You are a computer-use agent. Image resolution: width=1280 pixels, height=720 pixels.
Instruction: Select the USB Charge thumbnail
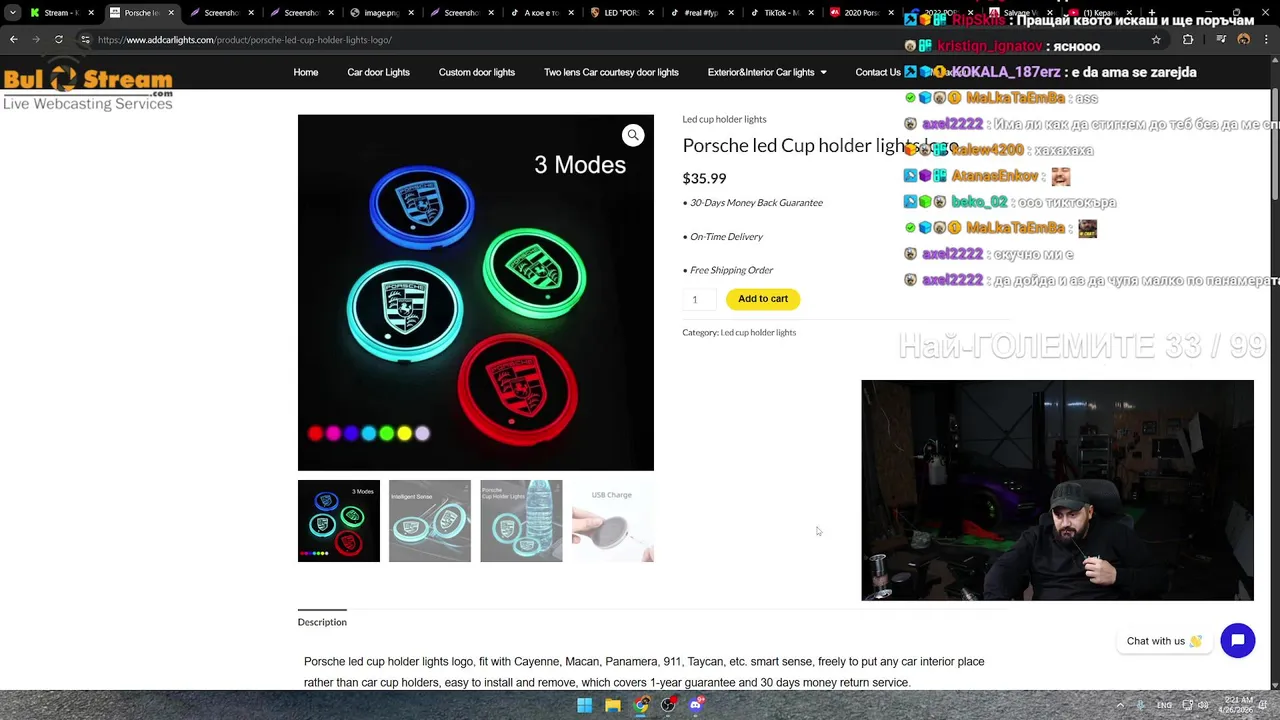click(x=613, y=521)
